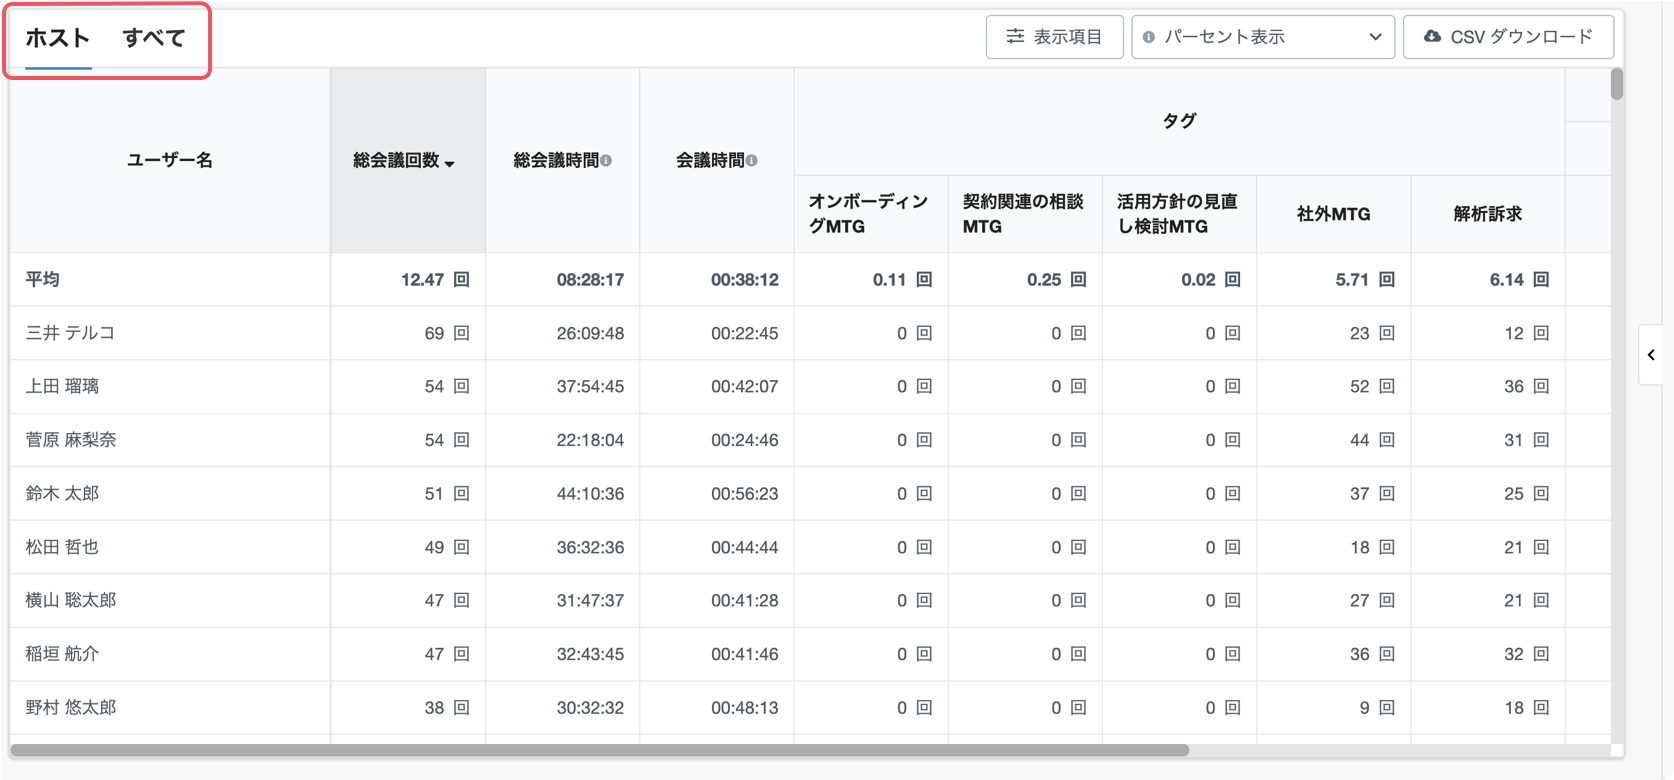Viewport: 1674px width, 780px height.
Task: Select user name 上田 瑠璃
Action: (62, 386)
